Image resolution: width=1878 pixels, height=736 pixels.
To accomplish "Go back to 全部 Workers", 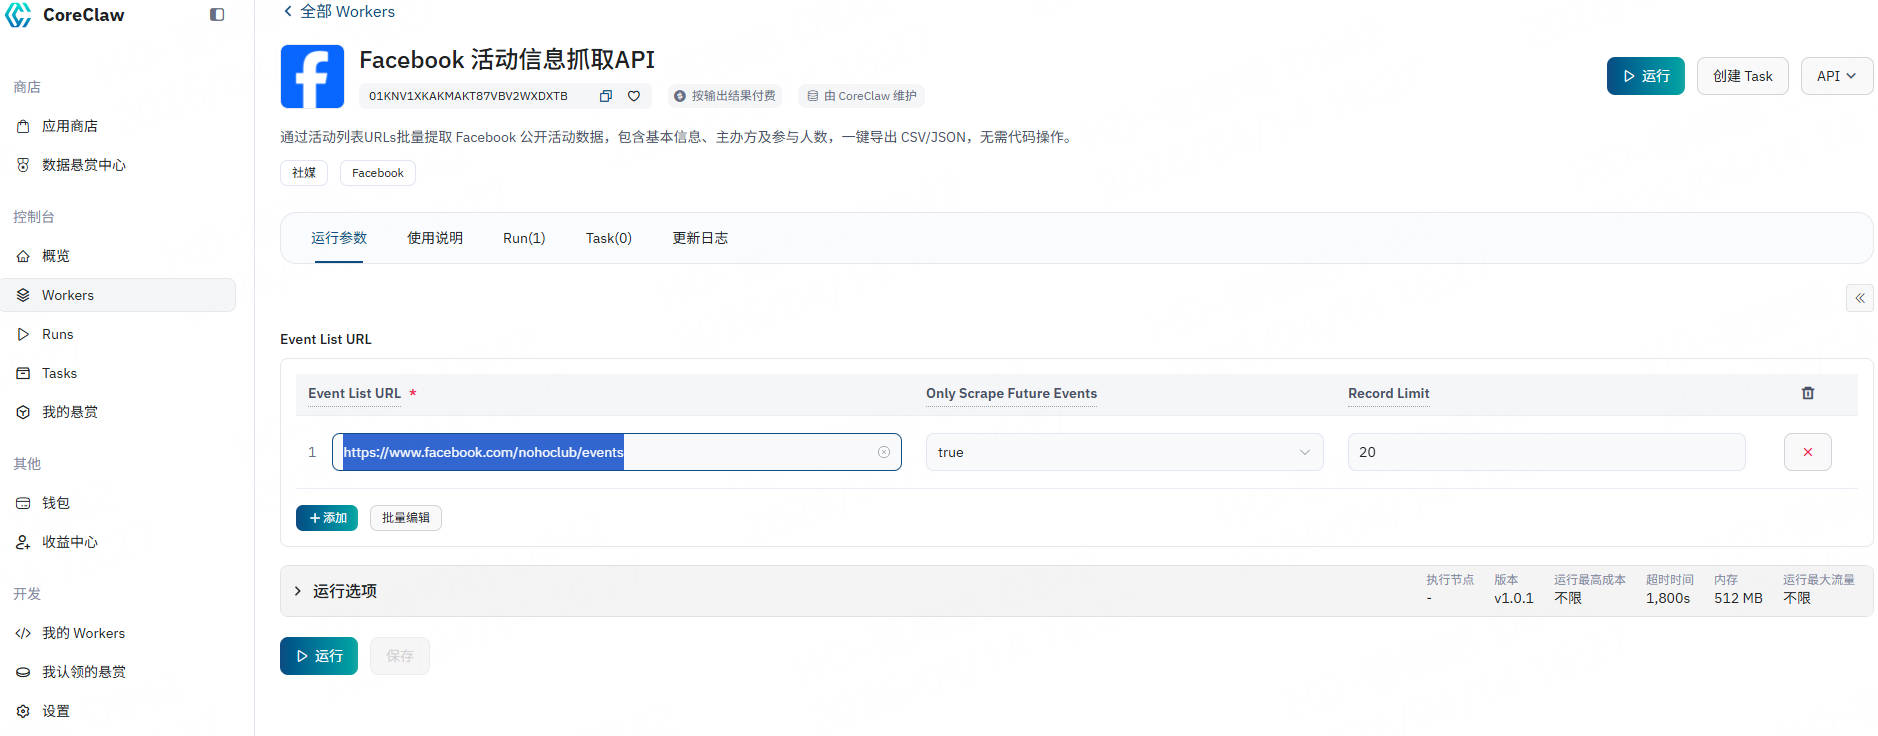I will click(339, 12).
